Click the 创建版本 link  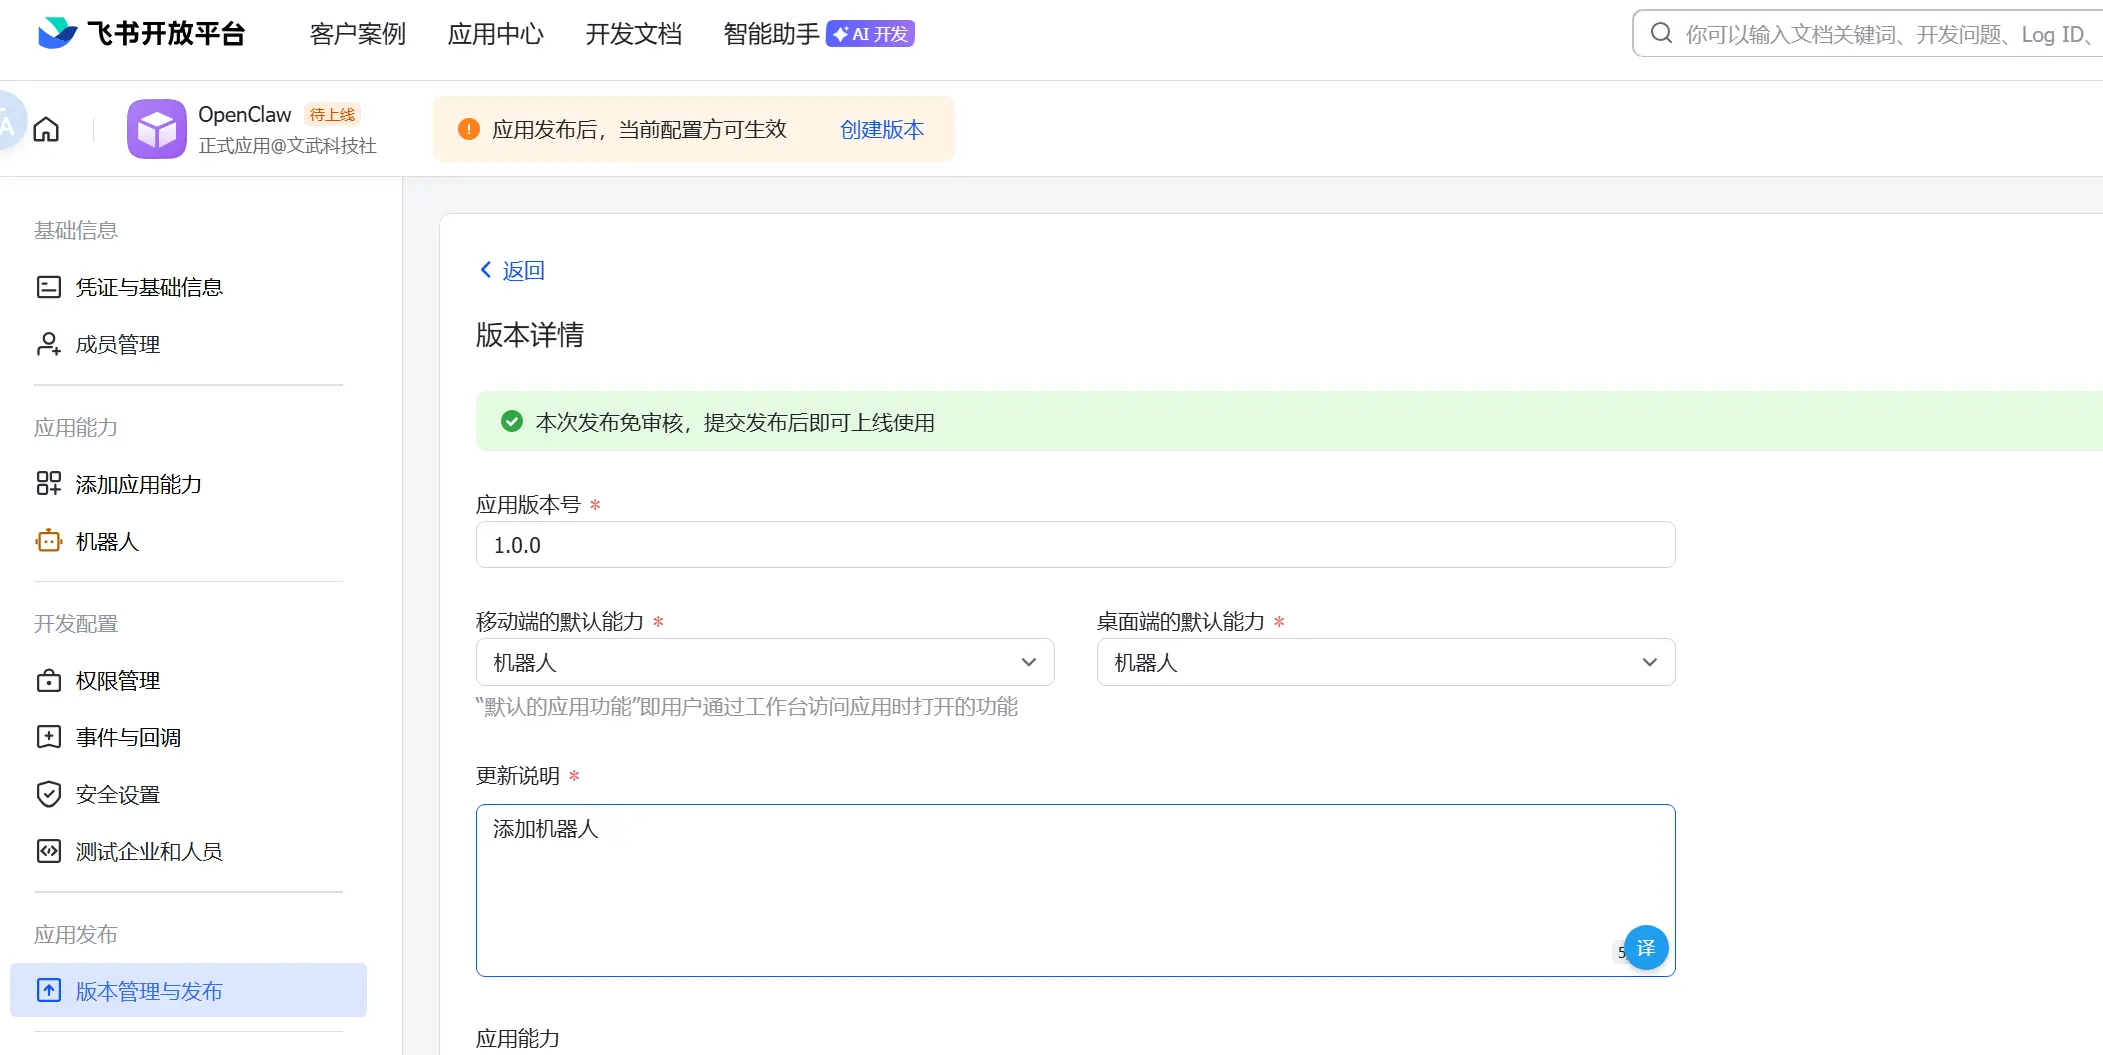[881, 130]
